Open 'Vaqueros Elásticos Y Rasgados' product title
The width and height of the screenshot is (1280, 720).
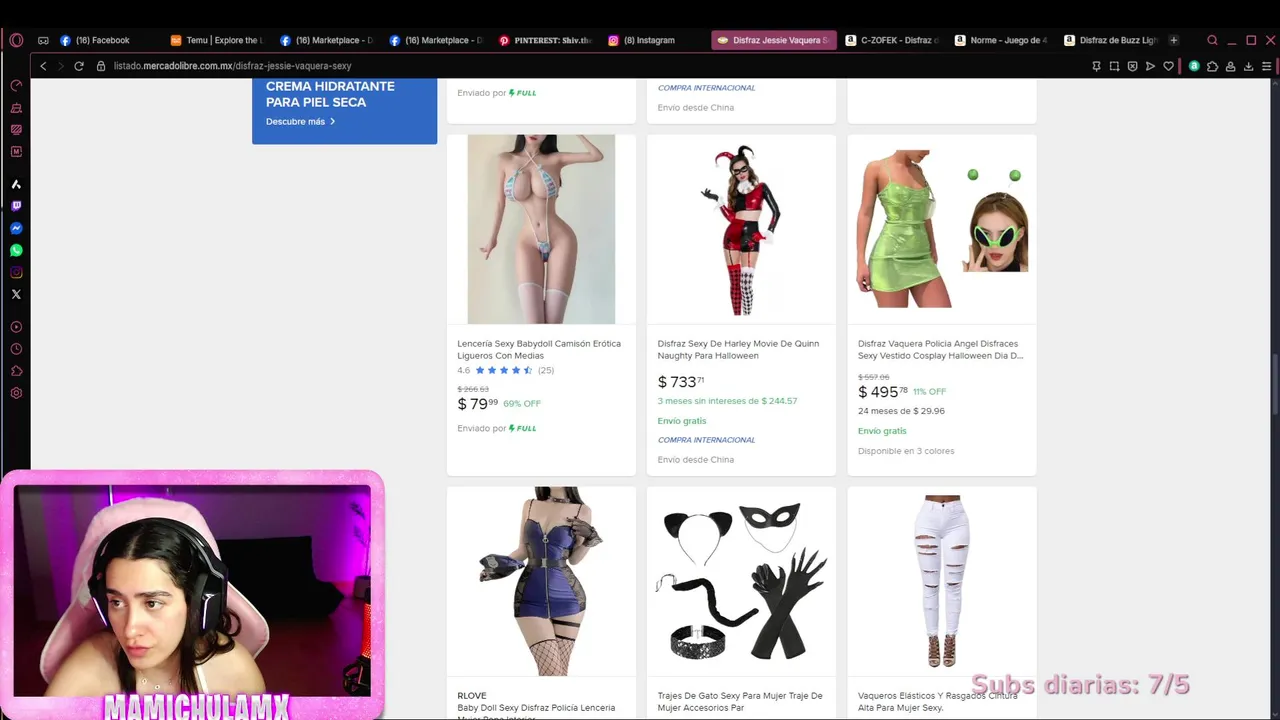pos(938,702)
